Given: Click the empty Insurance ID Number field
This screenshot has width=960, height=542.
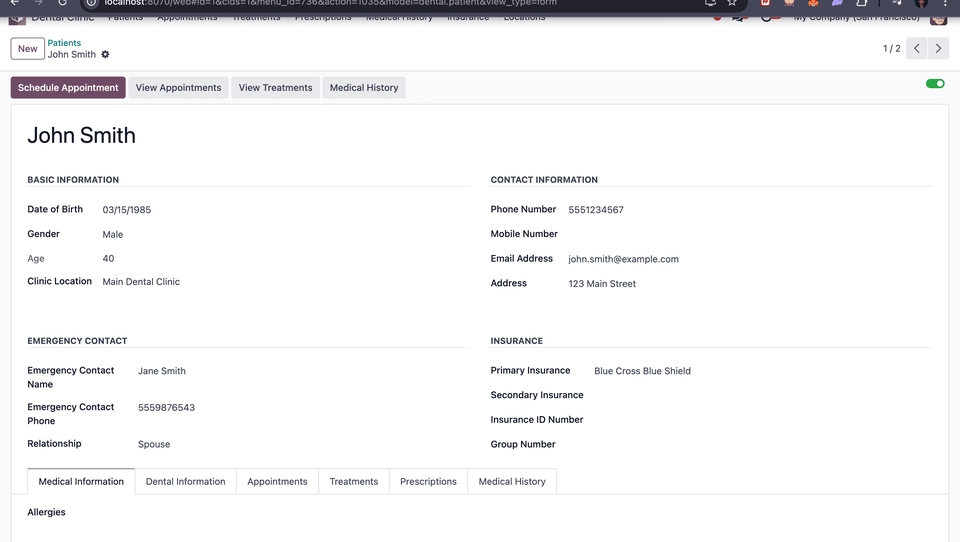Looking at the screenshot, I should click(x=763, y=420).
